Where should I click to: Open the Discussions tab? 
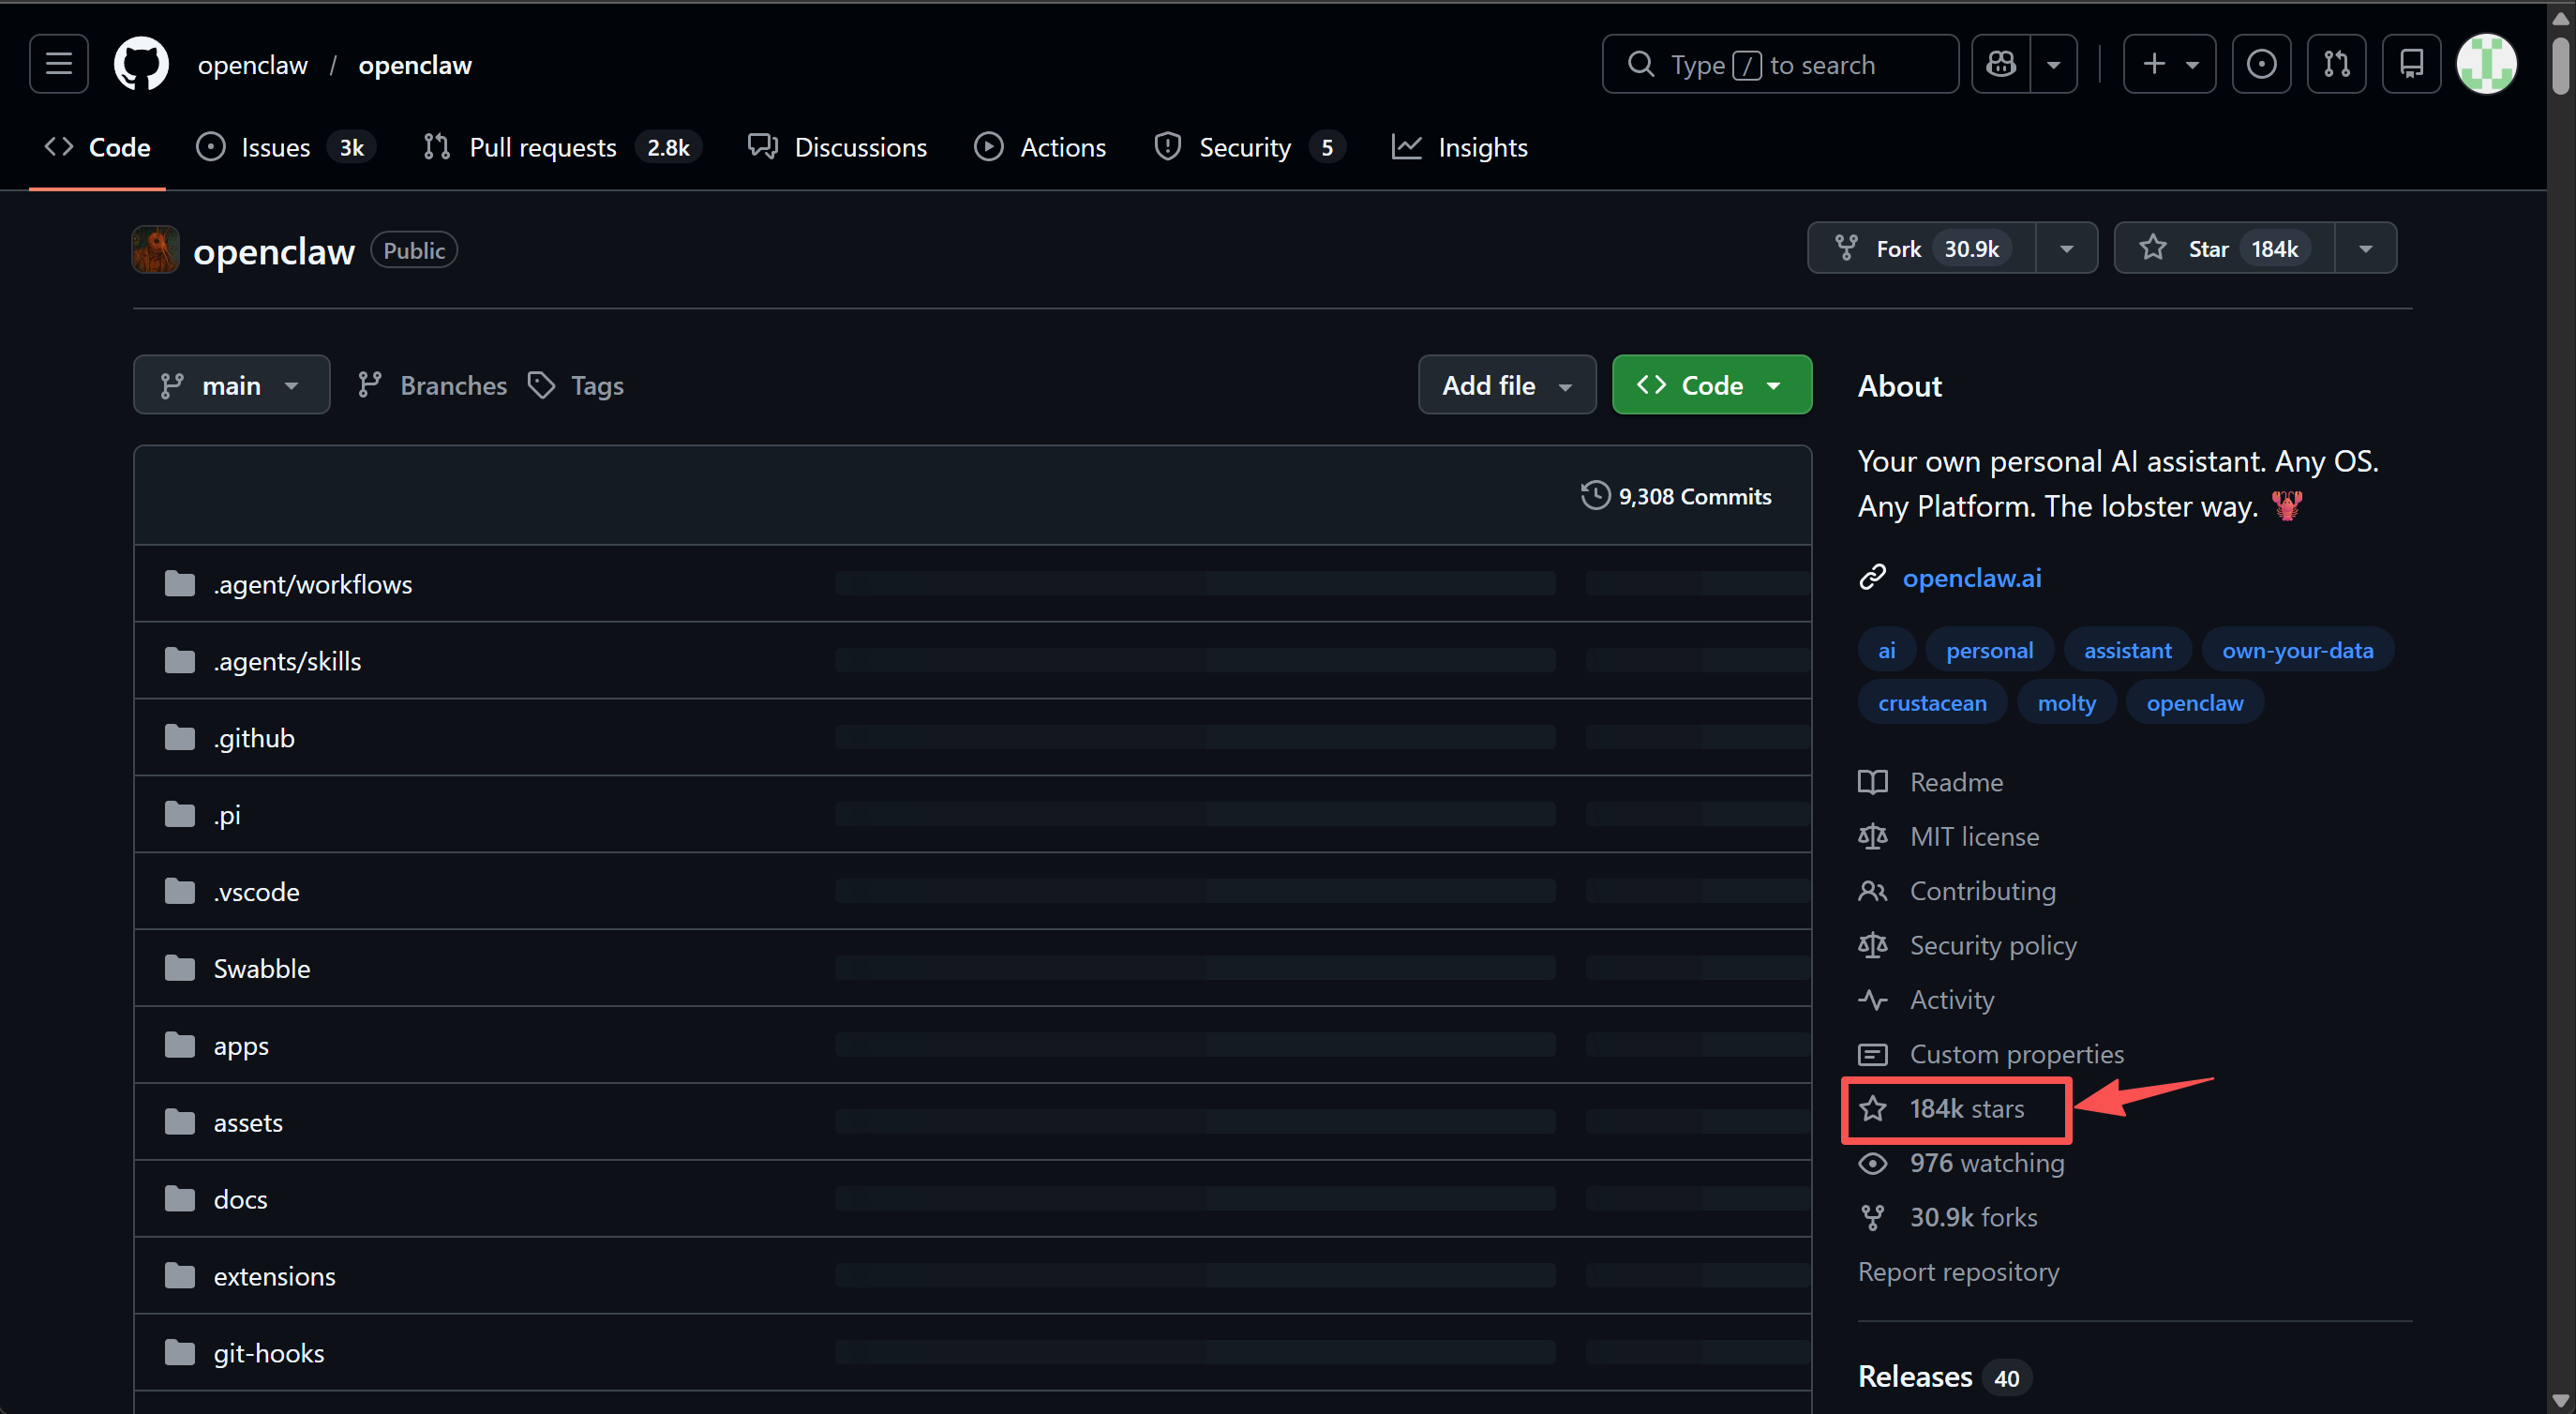click(838, 147)
